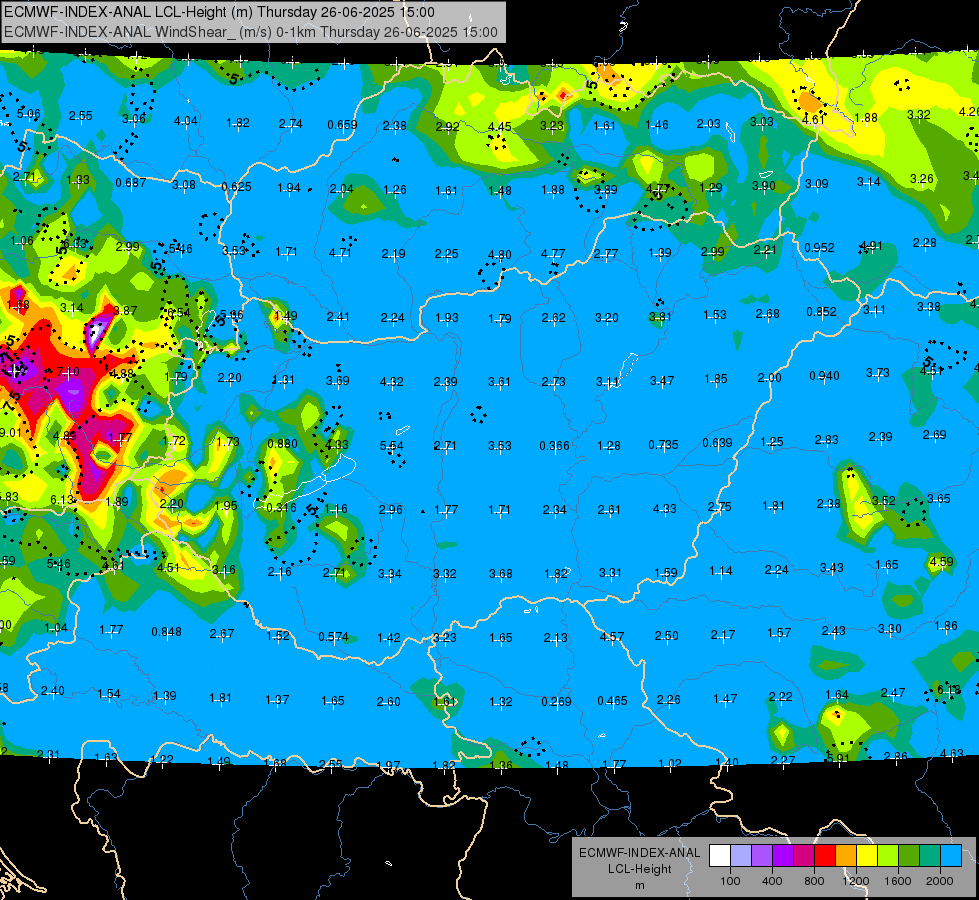Click the wind shear value 5.06

pos(29,114)
